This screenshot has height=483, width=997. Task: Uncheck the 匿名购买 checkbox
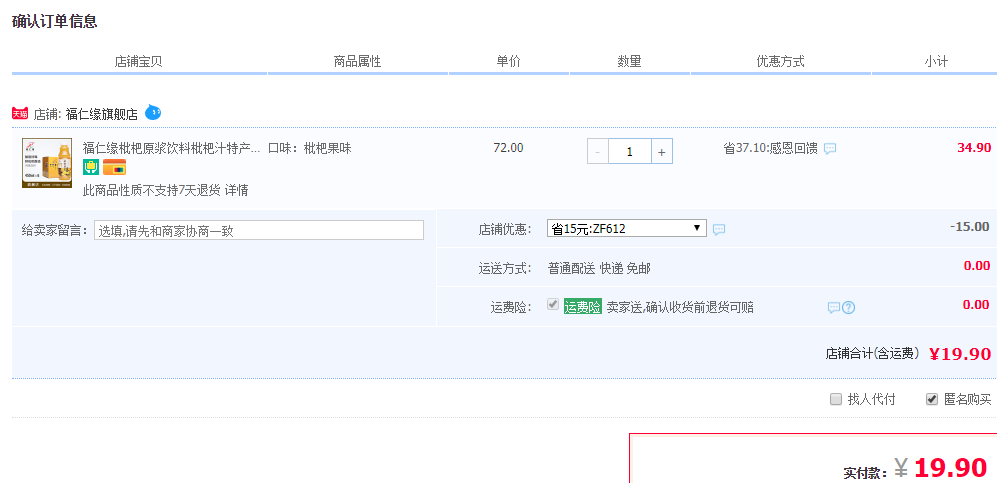coord(932,399)
